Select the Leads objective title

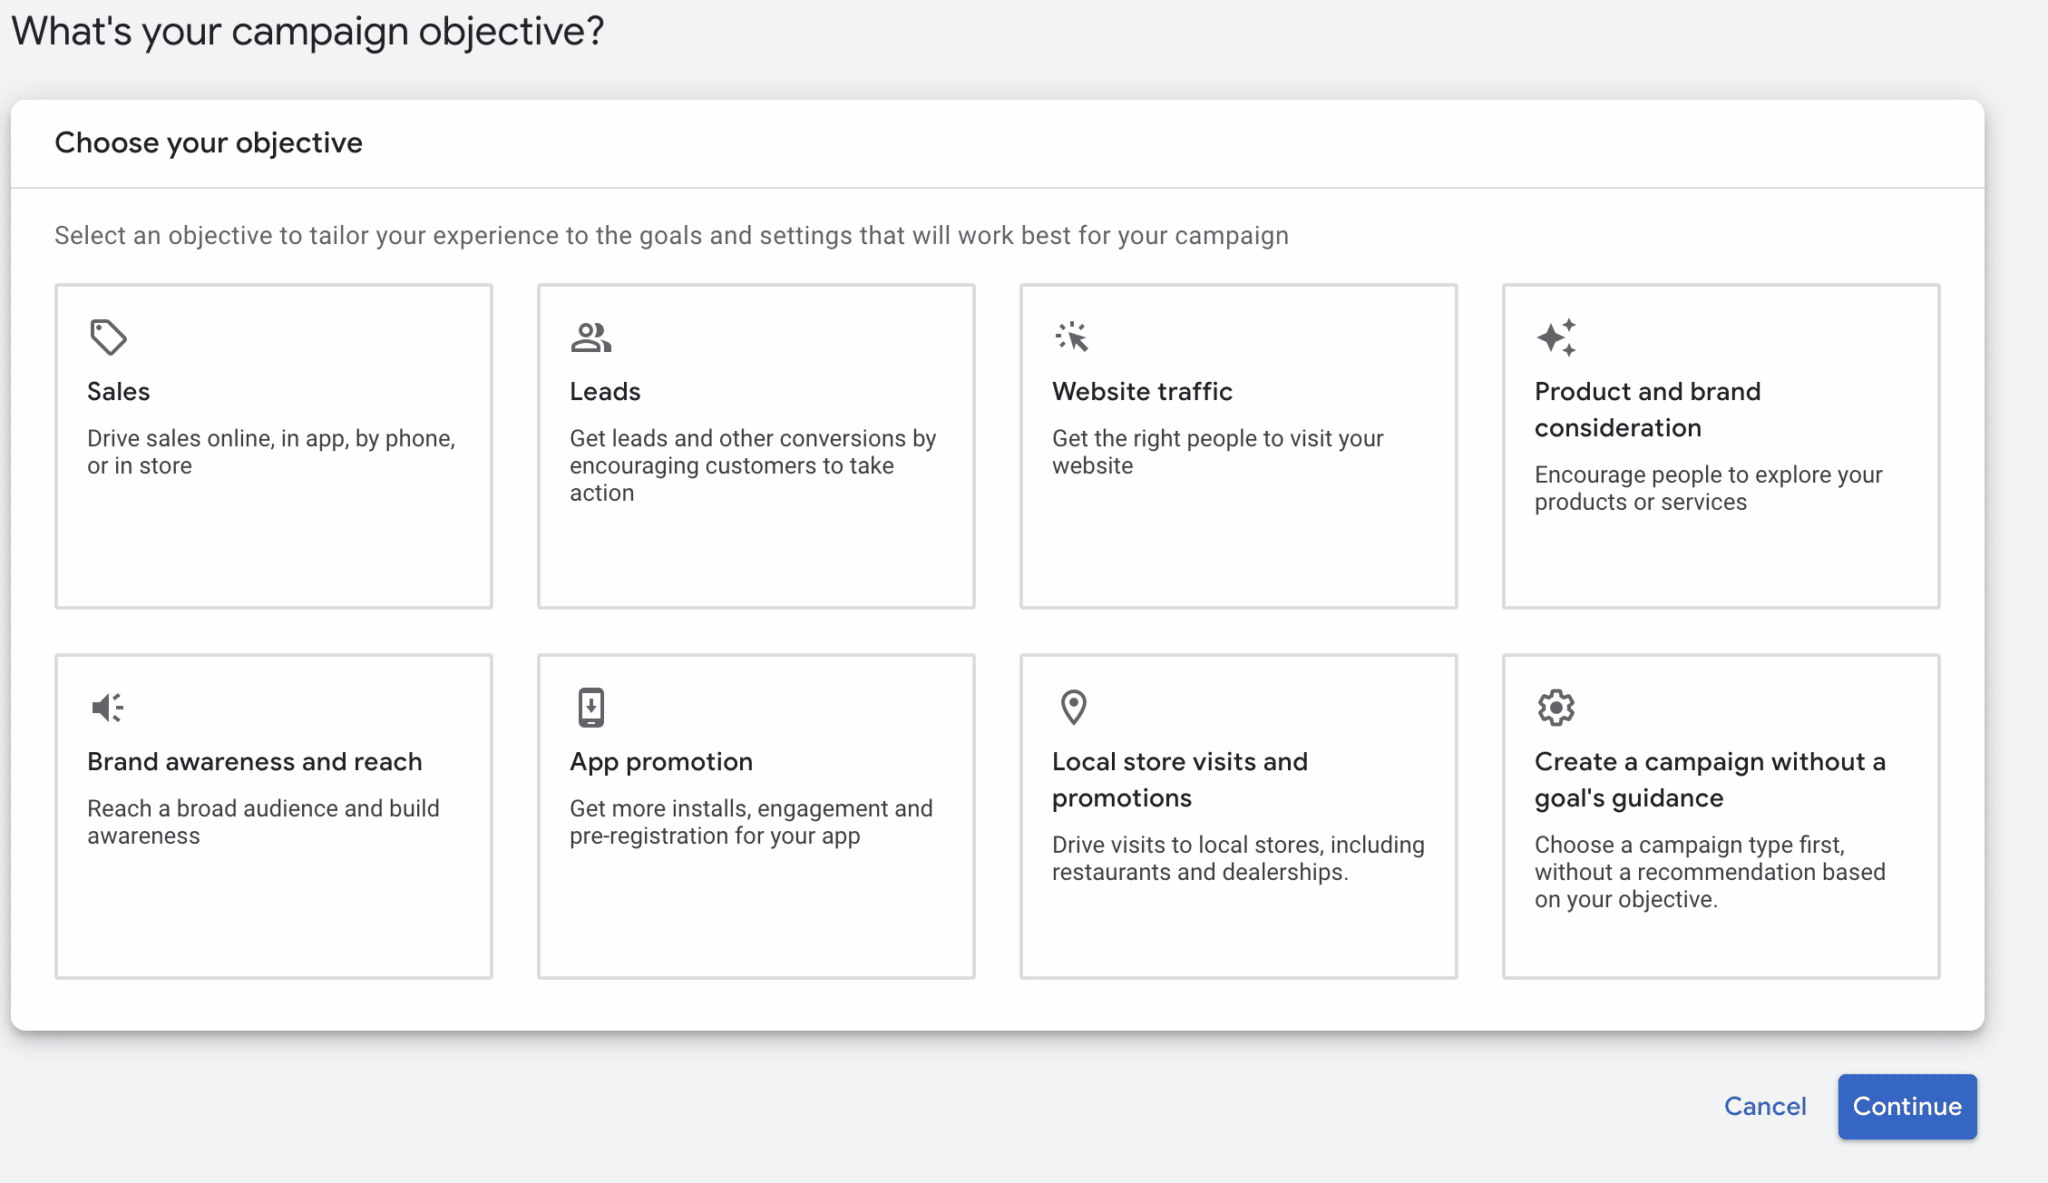pyautogui.click(x=605, y=391)
